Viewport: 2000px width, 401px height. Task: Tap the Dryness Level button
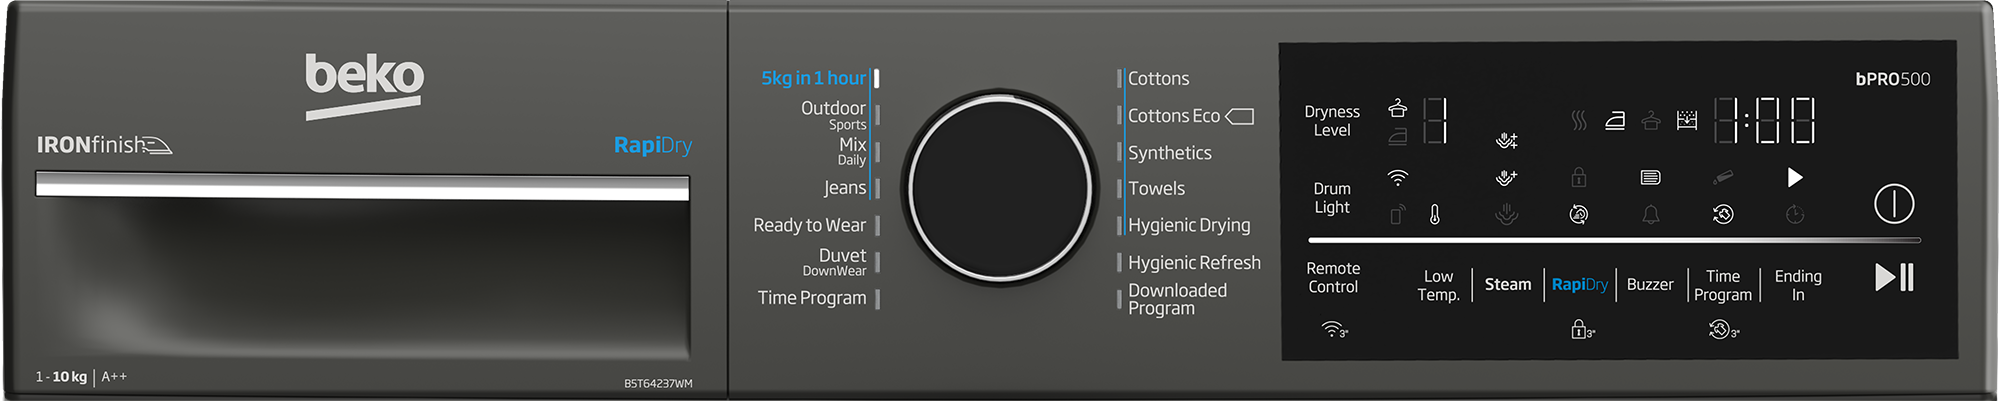(1332, 121)
